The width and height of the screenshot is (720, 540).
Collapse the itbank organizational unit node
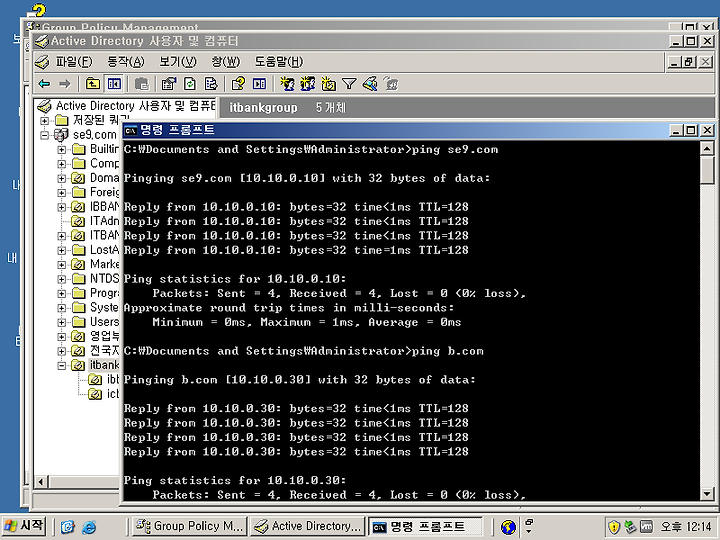62,366
